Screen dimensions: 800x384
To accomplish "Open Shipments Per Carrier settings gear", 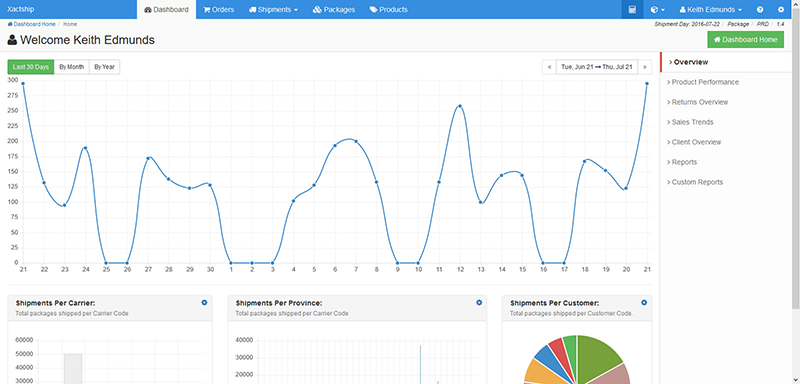I will (x=205, y=302).
